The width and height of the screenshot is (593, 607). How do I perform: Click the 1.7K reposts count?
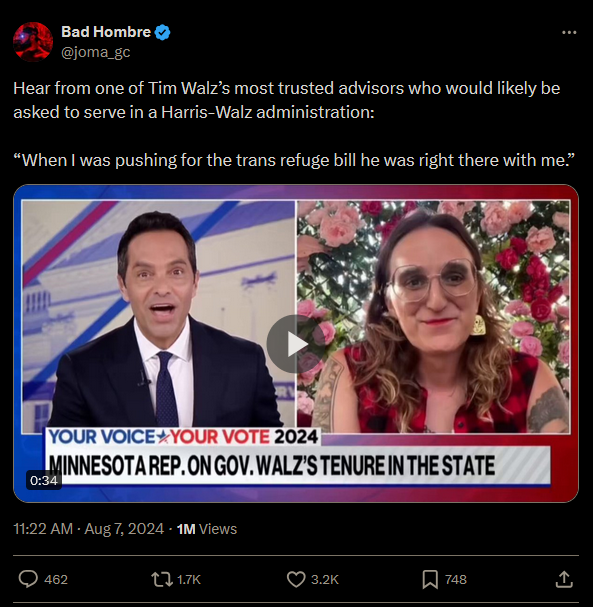189,580
